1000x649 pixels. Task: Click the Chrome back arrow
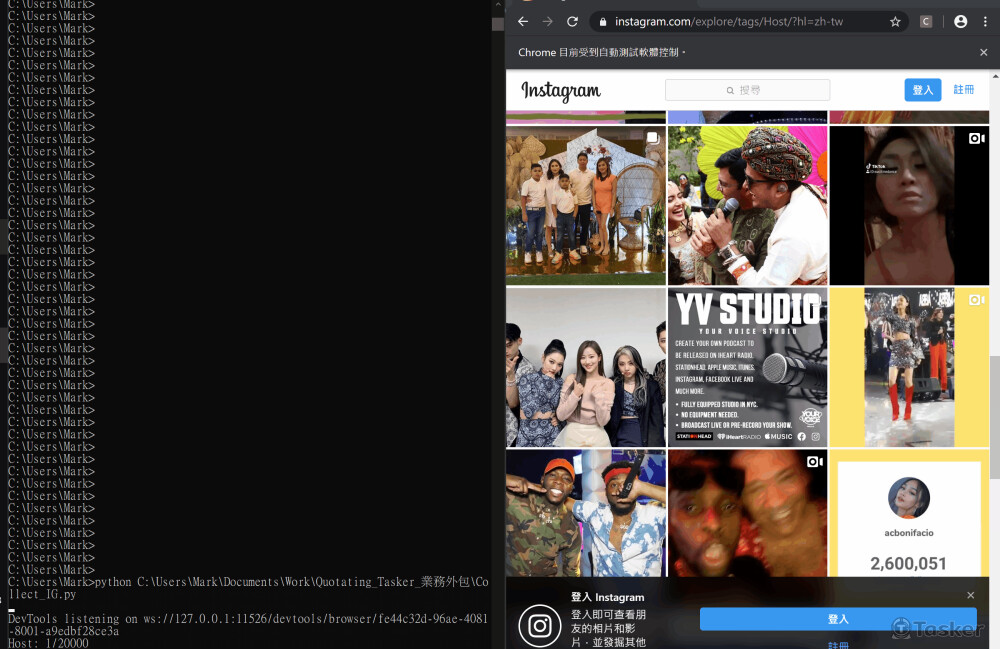pyautogui.click(x=523, y=22)
